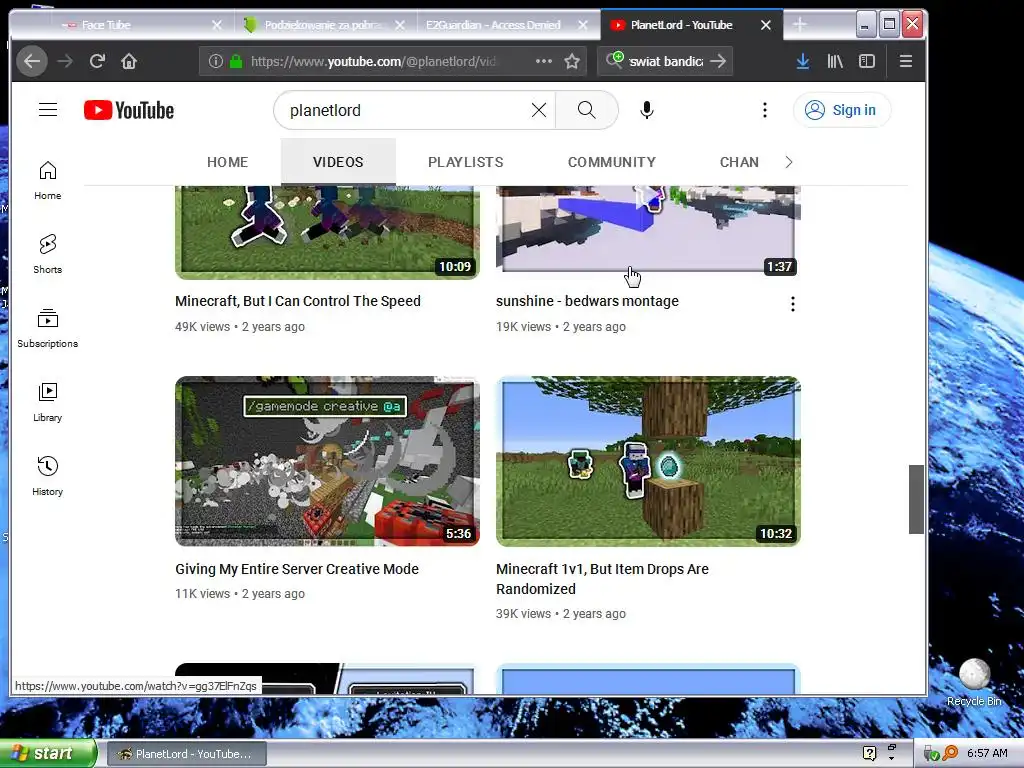Open the browser home page icon
This screenshot has height=768, width=1024.
(129, 61)
